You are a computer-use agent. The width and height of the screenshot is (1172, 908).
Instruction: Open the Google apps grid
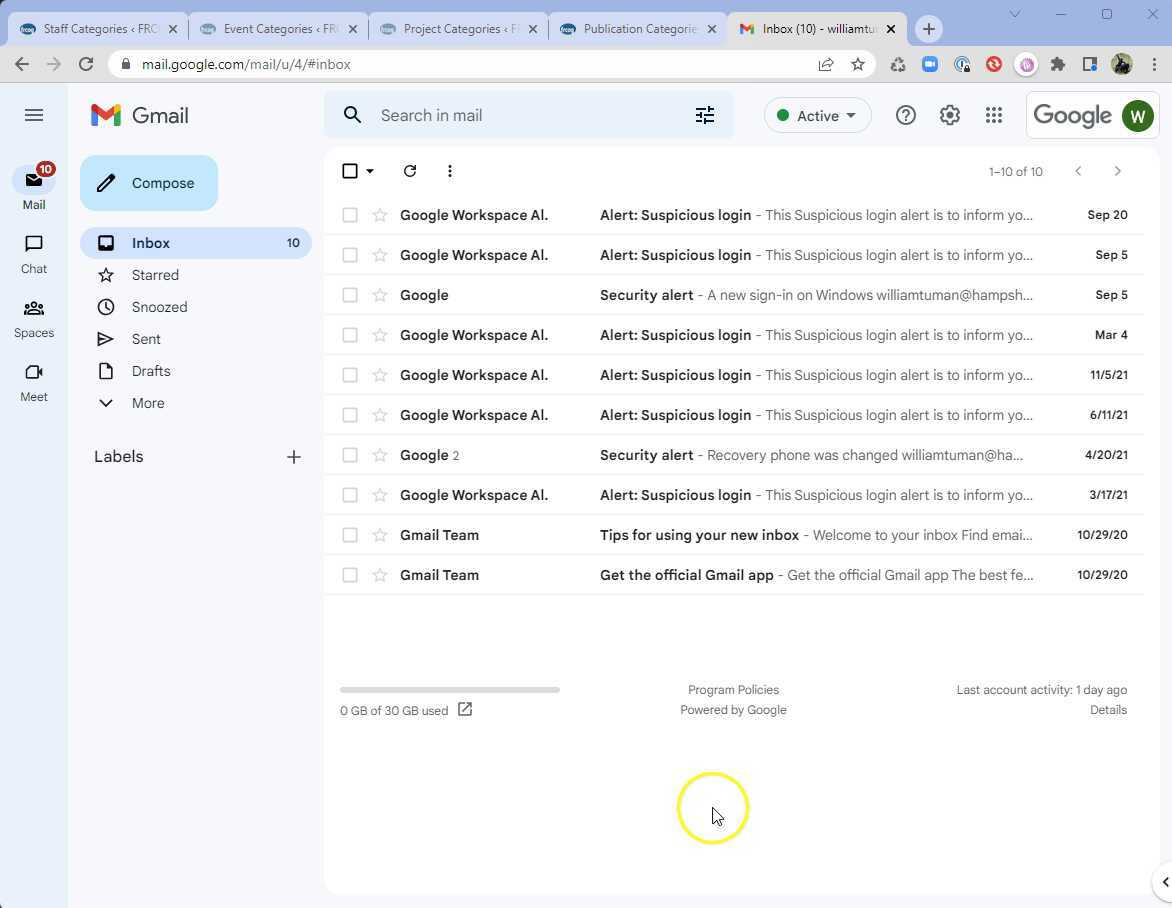993,115
